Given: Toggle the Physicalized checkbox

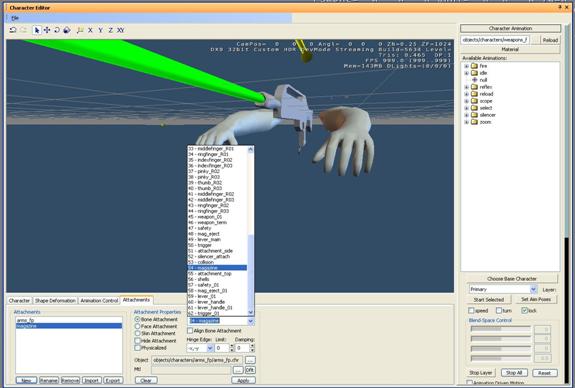Looking at the screenshot, I should 138,348.
